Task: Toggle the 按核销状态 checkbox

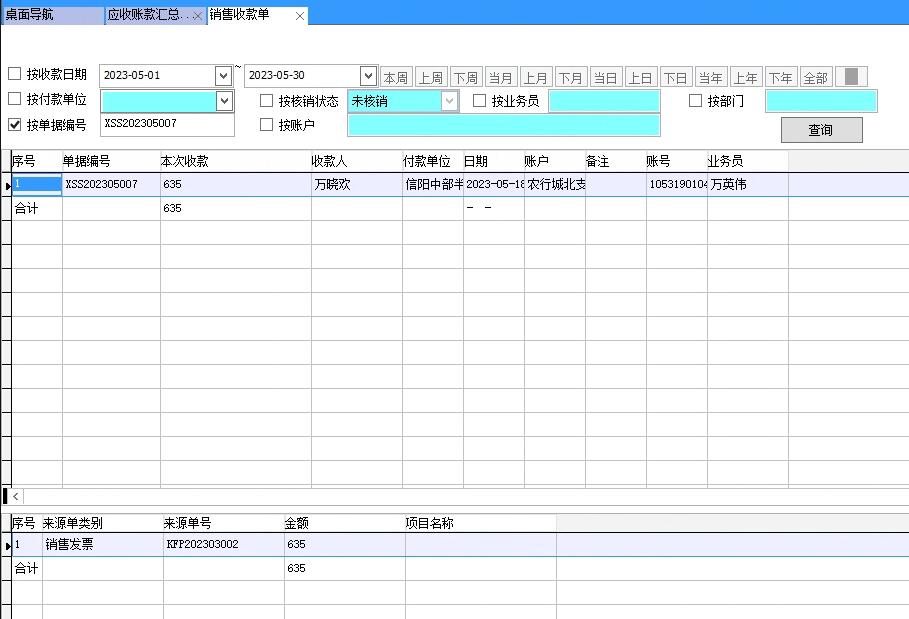Action: click(x=267, y=101)
